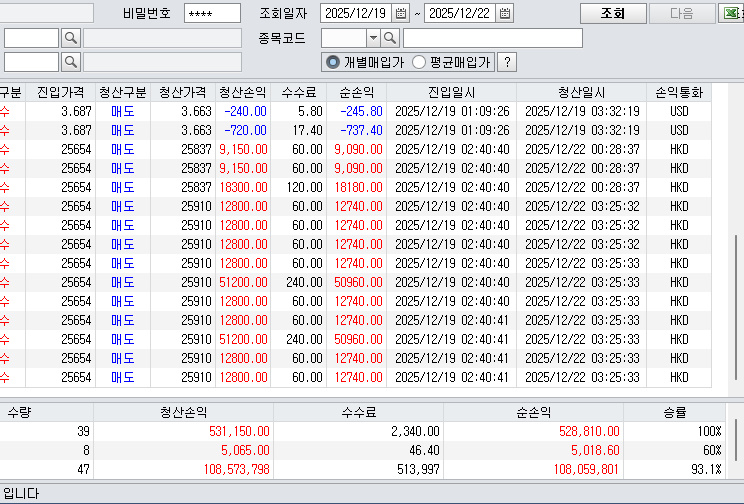Click the summary panel's vertical scrollbar
744x504 pixels.
pos(735,440)
